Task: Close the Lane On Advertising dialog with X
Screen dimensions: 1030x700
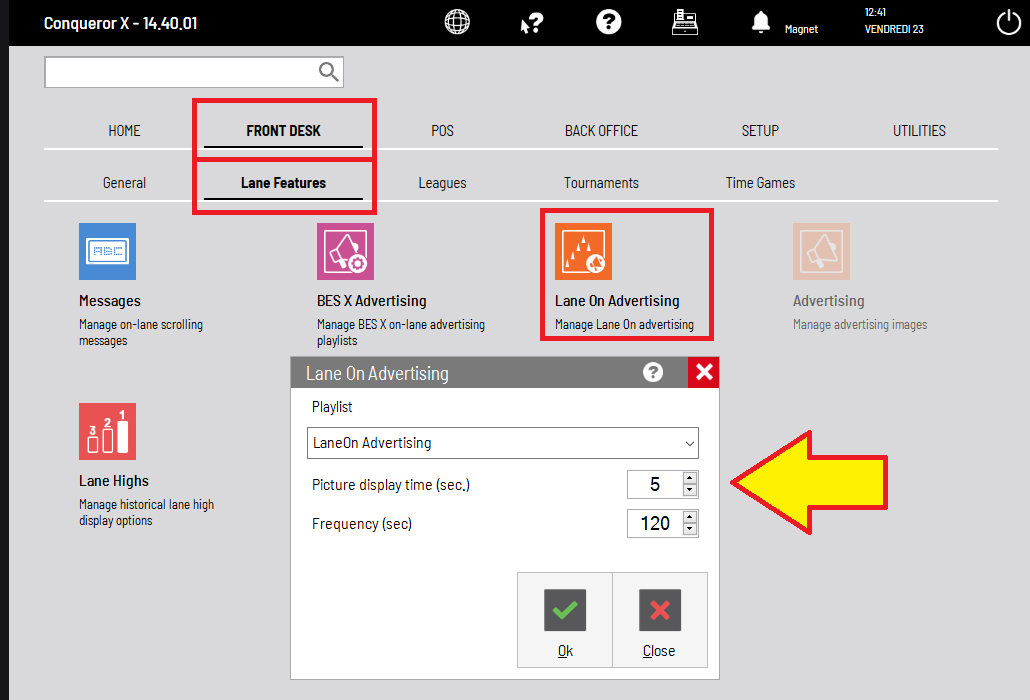Action: point(704,372)
